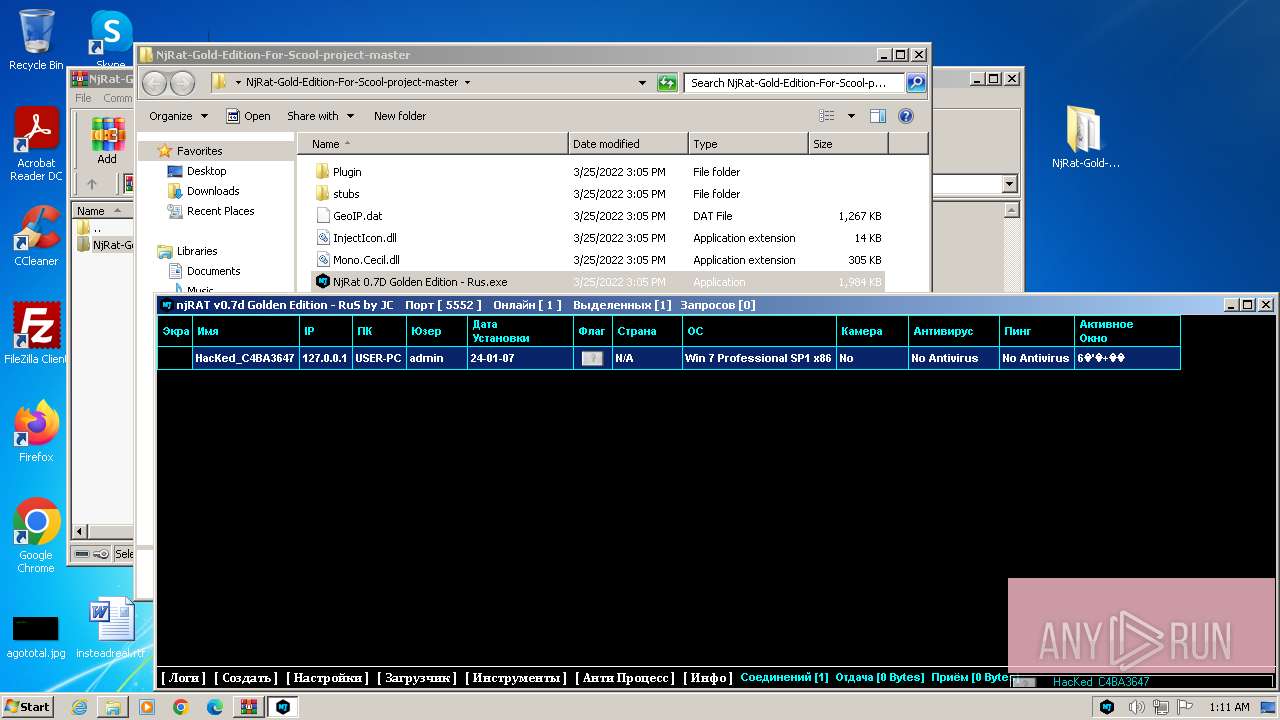1280x720 pixels.
Task: Refresh the Explorer folder view
Action: click(x=667, y=83)
